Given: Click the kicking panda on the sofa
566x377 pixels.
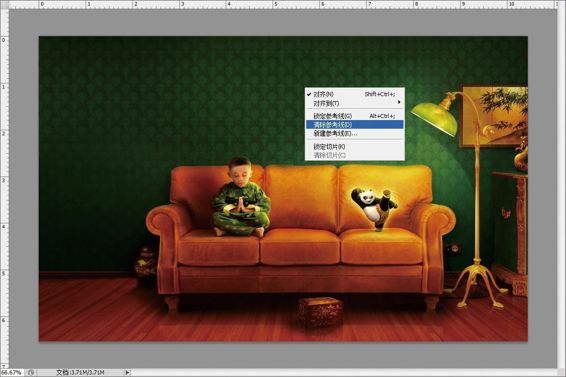Looking at the screenshot, I should pyautogui.click(x=374, y=209).
